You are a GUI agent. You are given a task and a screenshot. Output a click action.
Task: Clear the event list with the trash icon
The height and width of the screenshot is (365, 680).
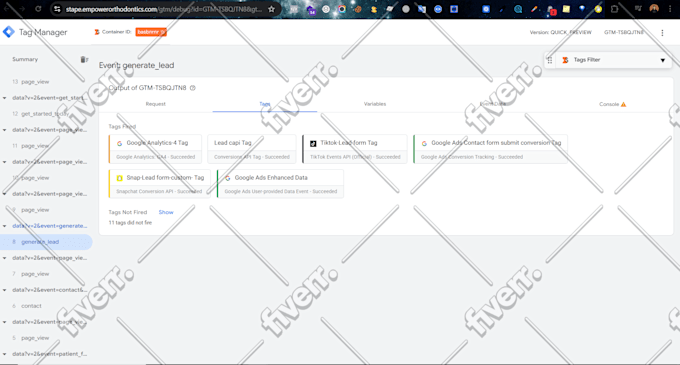tap(84, 59)
